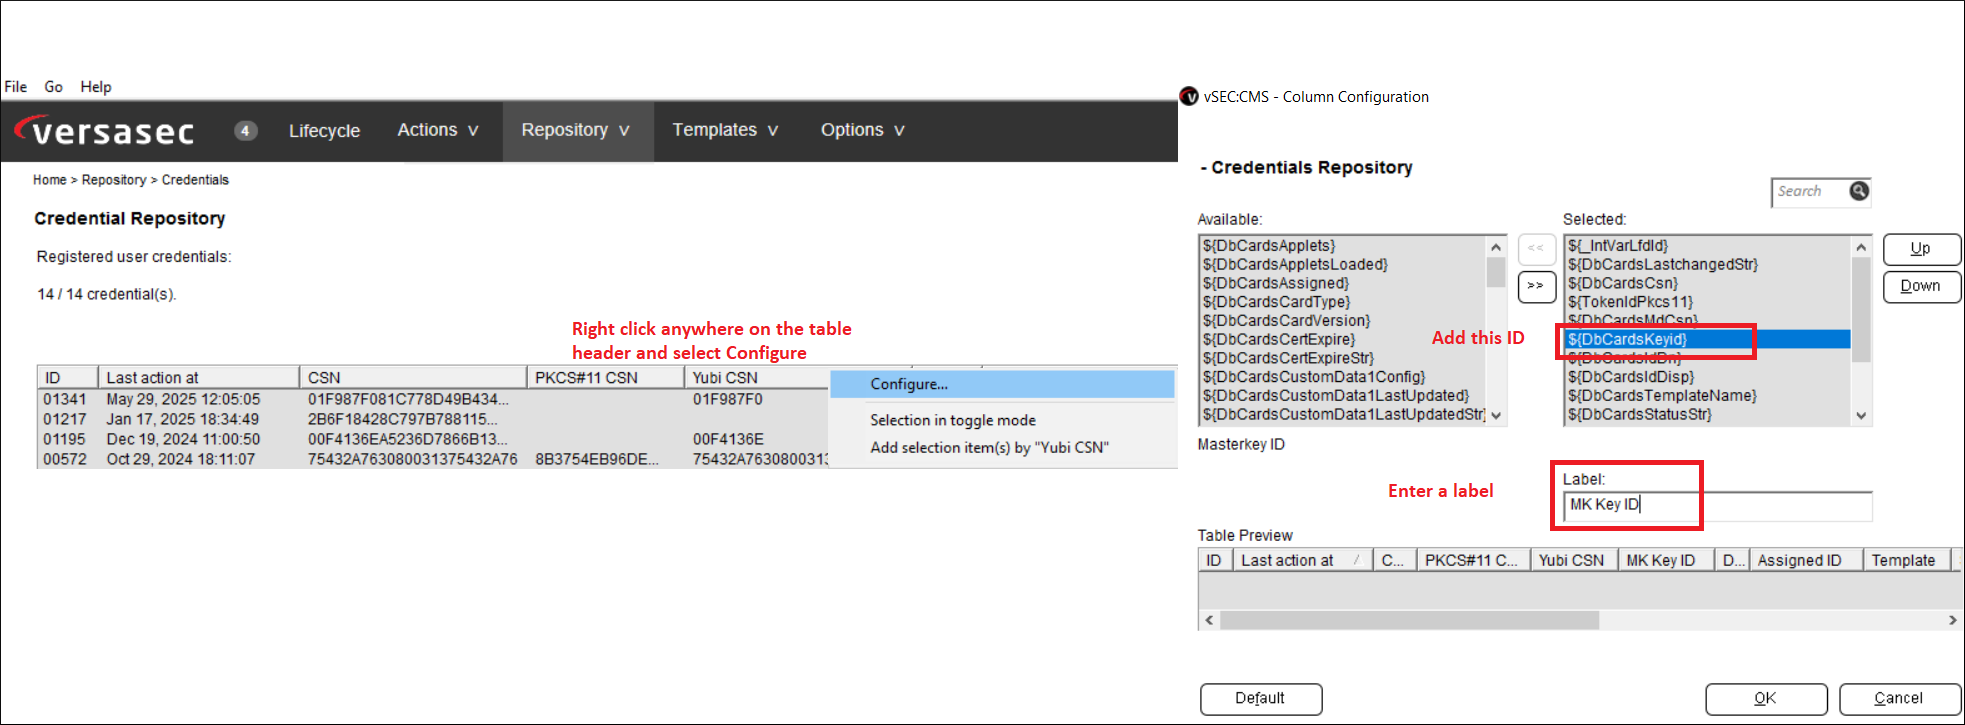Select ${DbCardsCustomData1Config} in Available list
Screen dimensions: 1965x725
click(x=1314, y=377)
